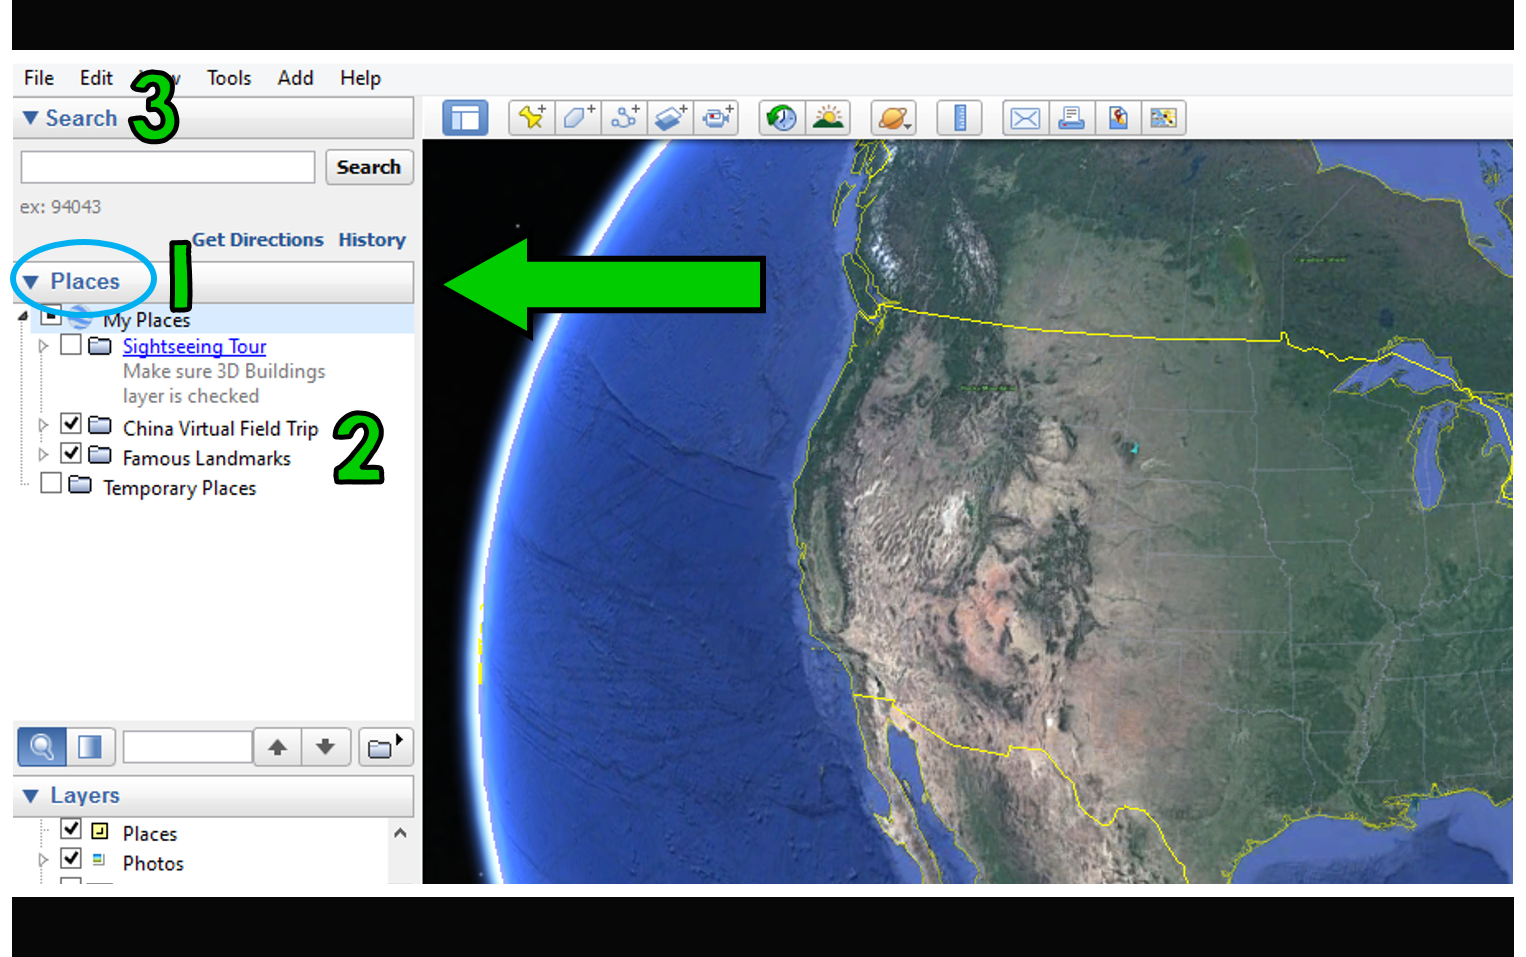Start recording a tour
Screen dimensions: 1526x957
click(x=717, y=117)
